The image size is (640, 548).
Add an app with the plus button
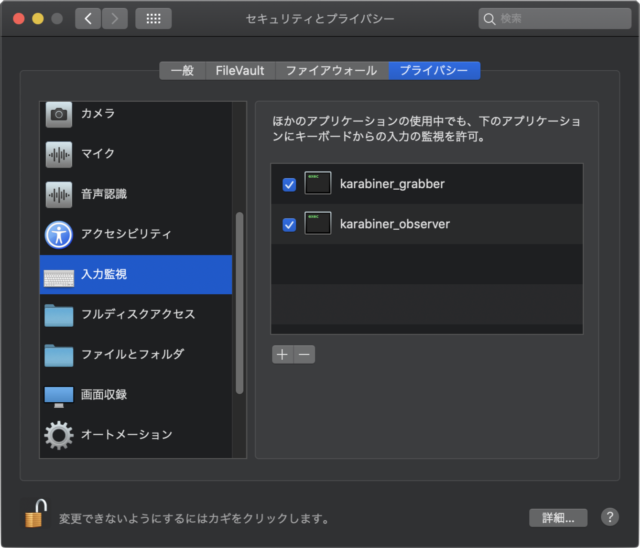[282, 354]
